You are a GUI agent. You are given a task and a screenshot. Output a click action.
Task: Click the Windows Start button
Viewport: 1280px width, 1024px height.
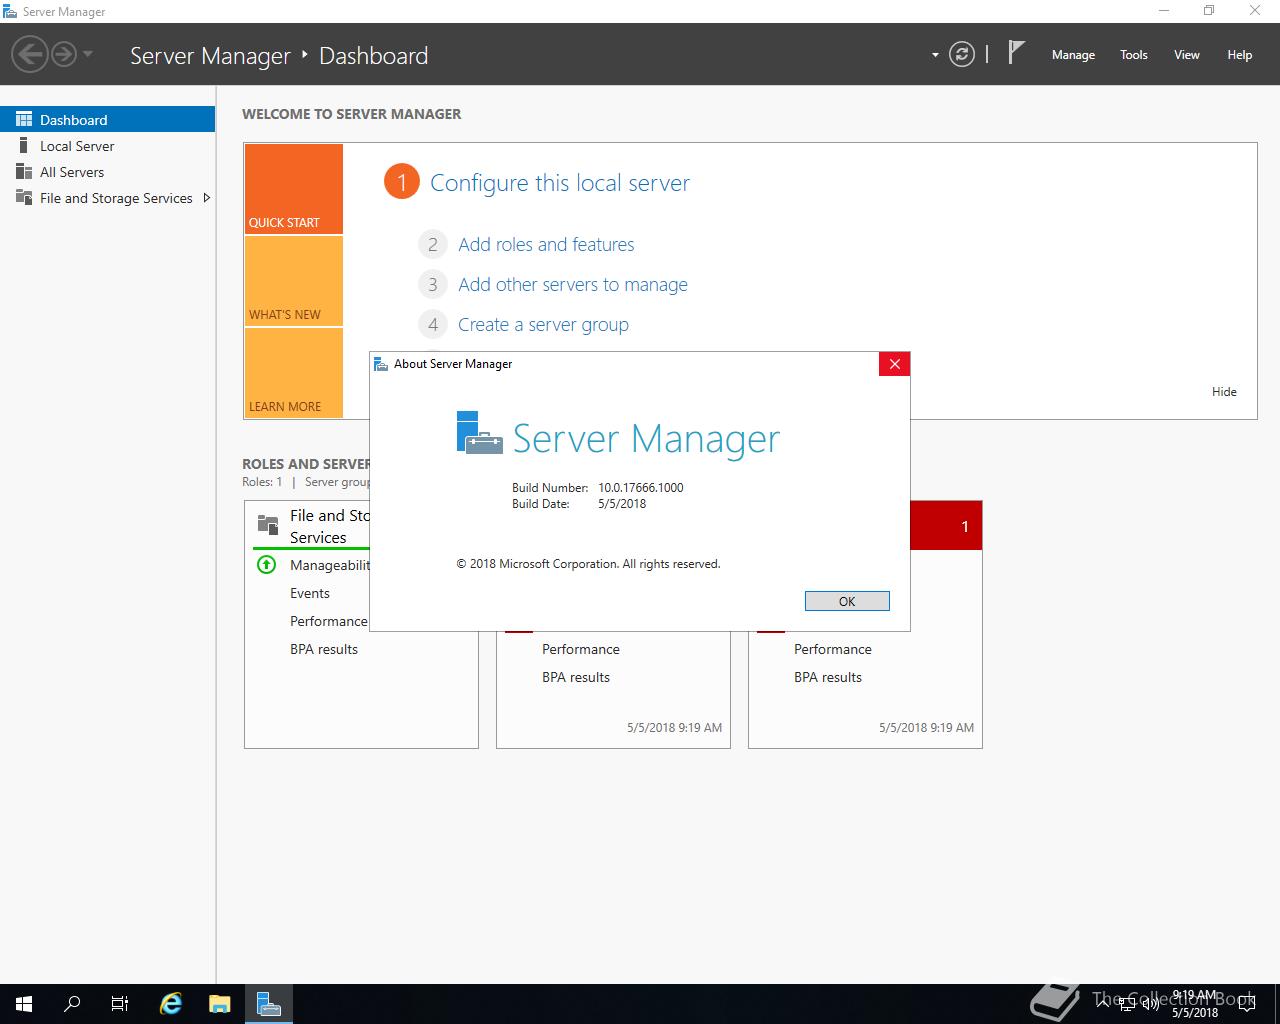[x=24, y=1003]
